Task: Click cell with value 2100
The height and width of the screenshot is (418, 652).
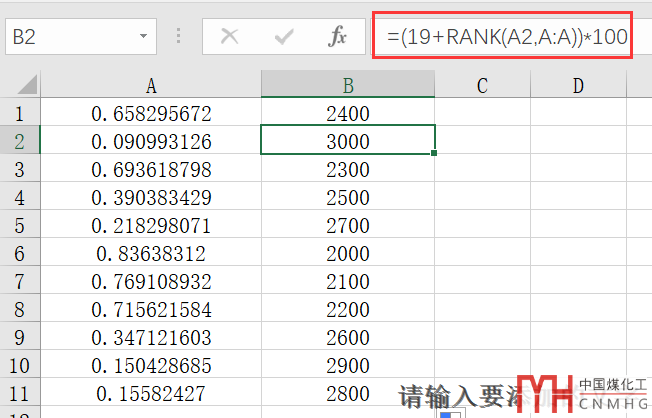Action: tap(348, 280)
